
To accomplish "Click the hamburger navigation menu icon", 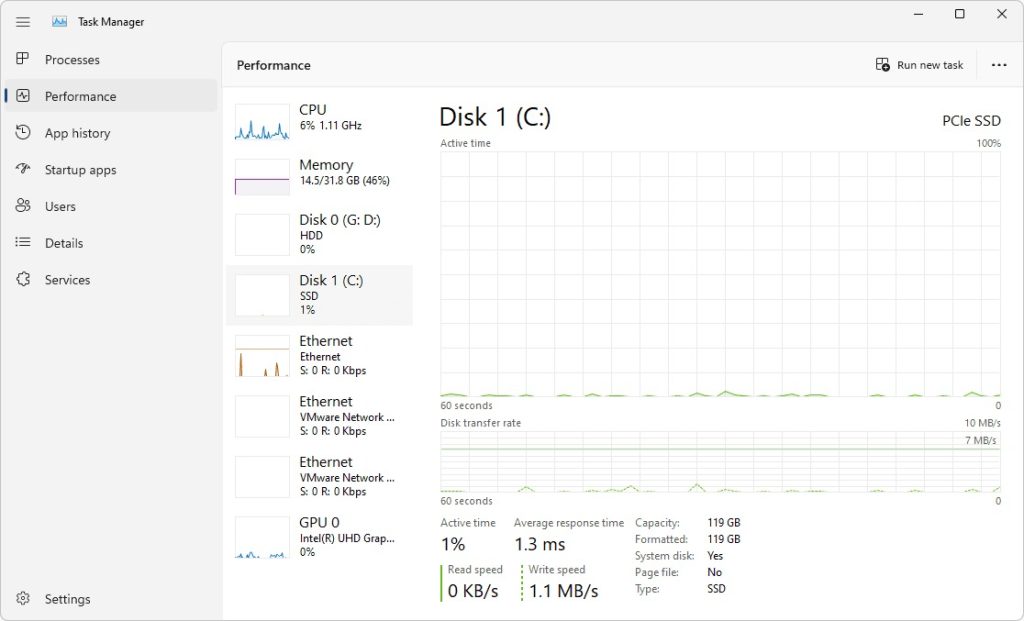I will 23,22.
